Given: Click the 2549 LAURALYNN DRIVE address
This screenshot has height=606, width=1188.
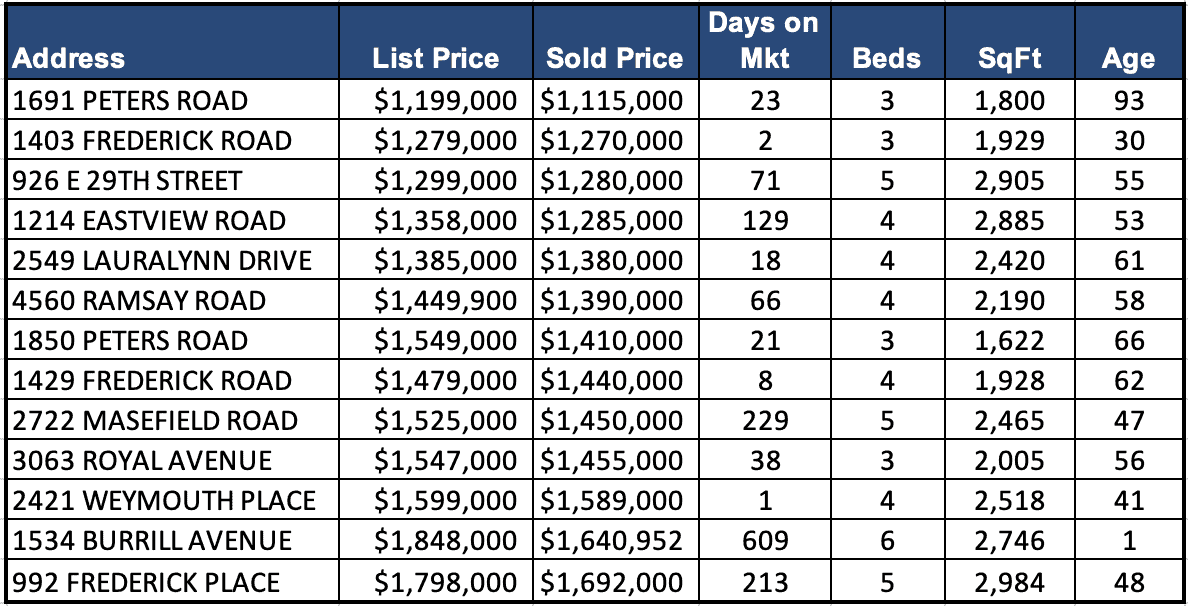Looking at the screenshot, I should [162, 261].
